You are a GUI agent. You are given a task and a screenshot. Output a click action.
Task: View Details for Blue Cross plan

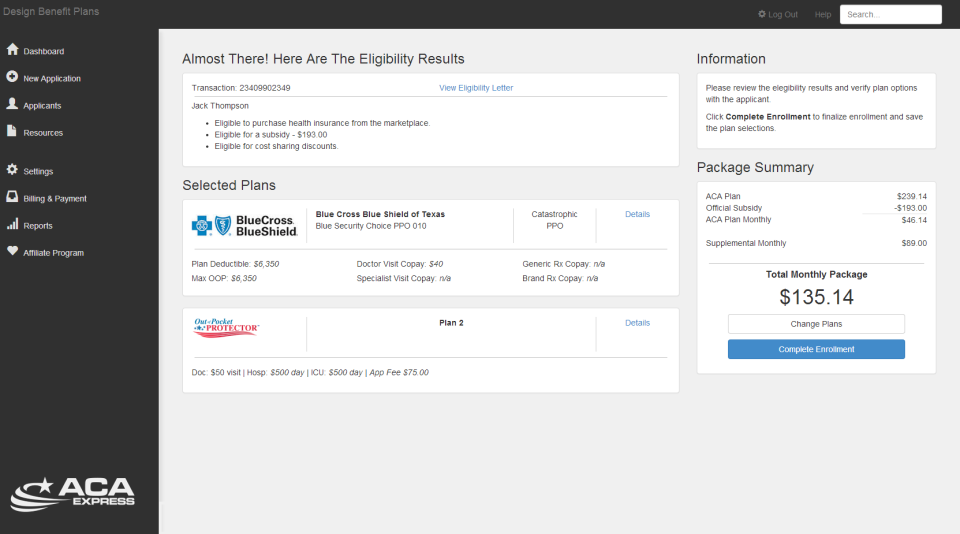coord(637,214)
